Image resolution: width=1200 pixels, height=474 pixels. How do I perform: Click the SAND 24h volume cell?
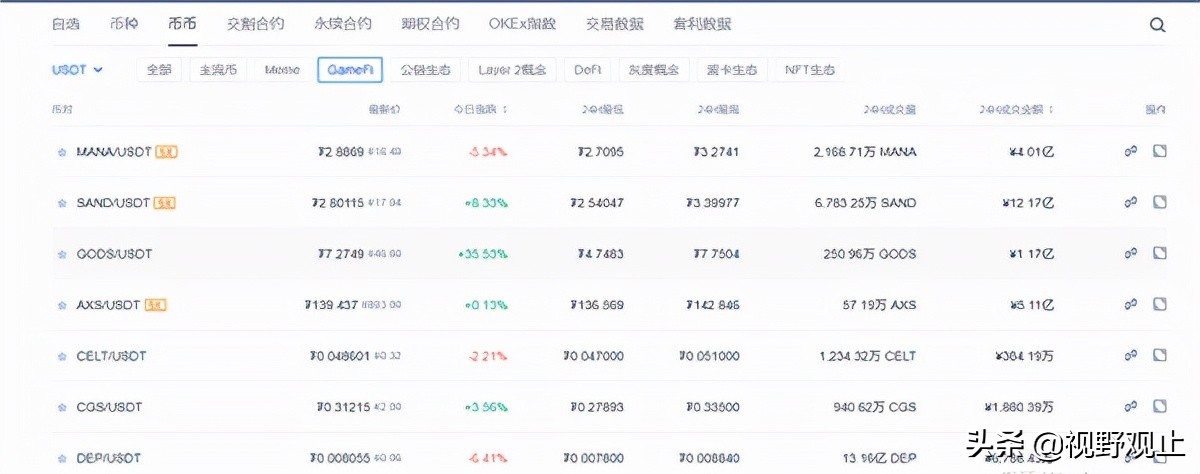point(865,203)
